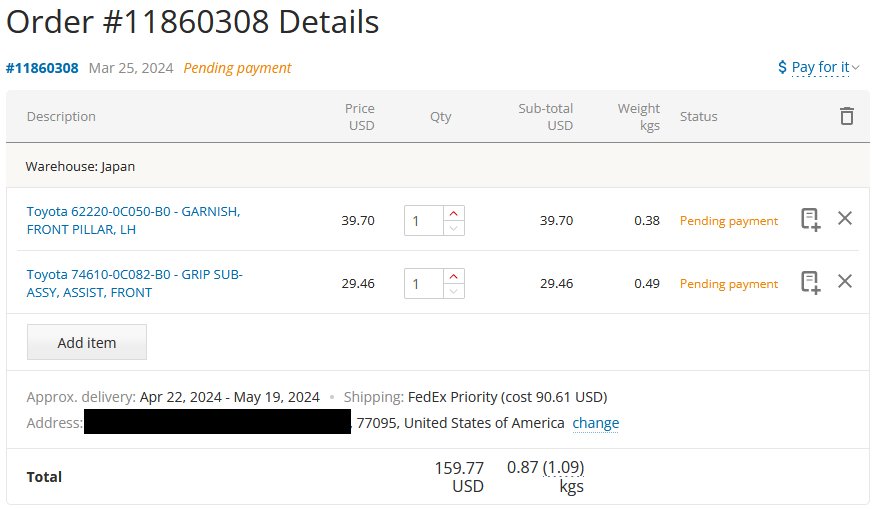Click the Add item button

[87, 342]
